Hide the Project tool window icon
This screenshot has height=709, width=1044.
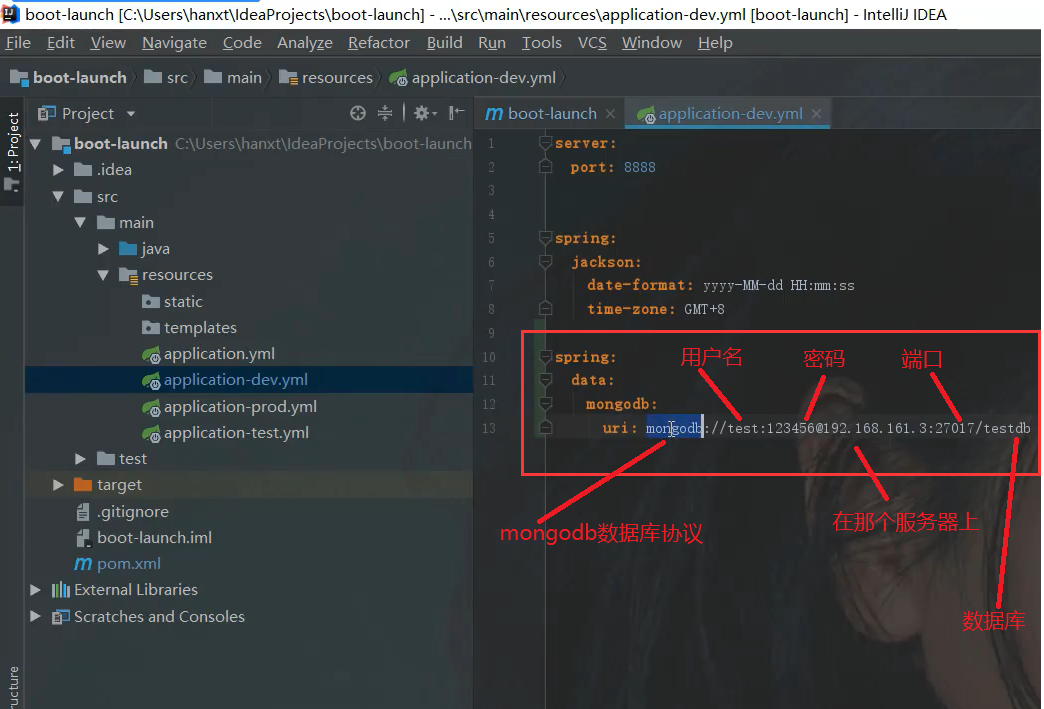tap(456, 113)
